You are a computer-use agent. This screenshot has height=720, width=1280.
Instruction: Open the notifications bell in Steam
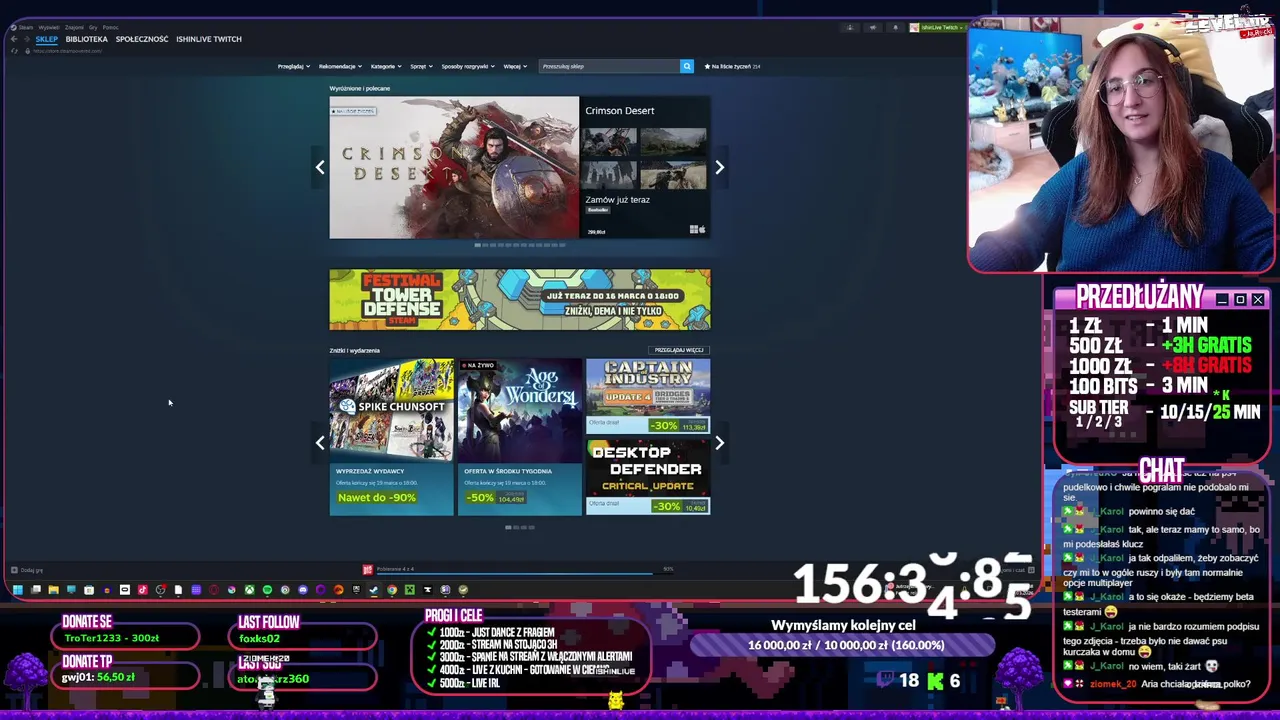point(895,27)
